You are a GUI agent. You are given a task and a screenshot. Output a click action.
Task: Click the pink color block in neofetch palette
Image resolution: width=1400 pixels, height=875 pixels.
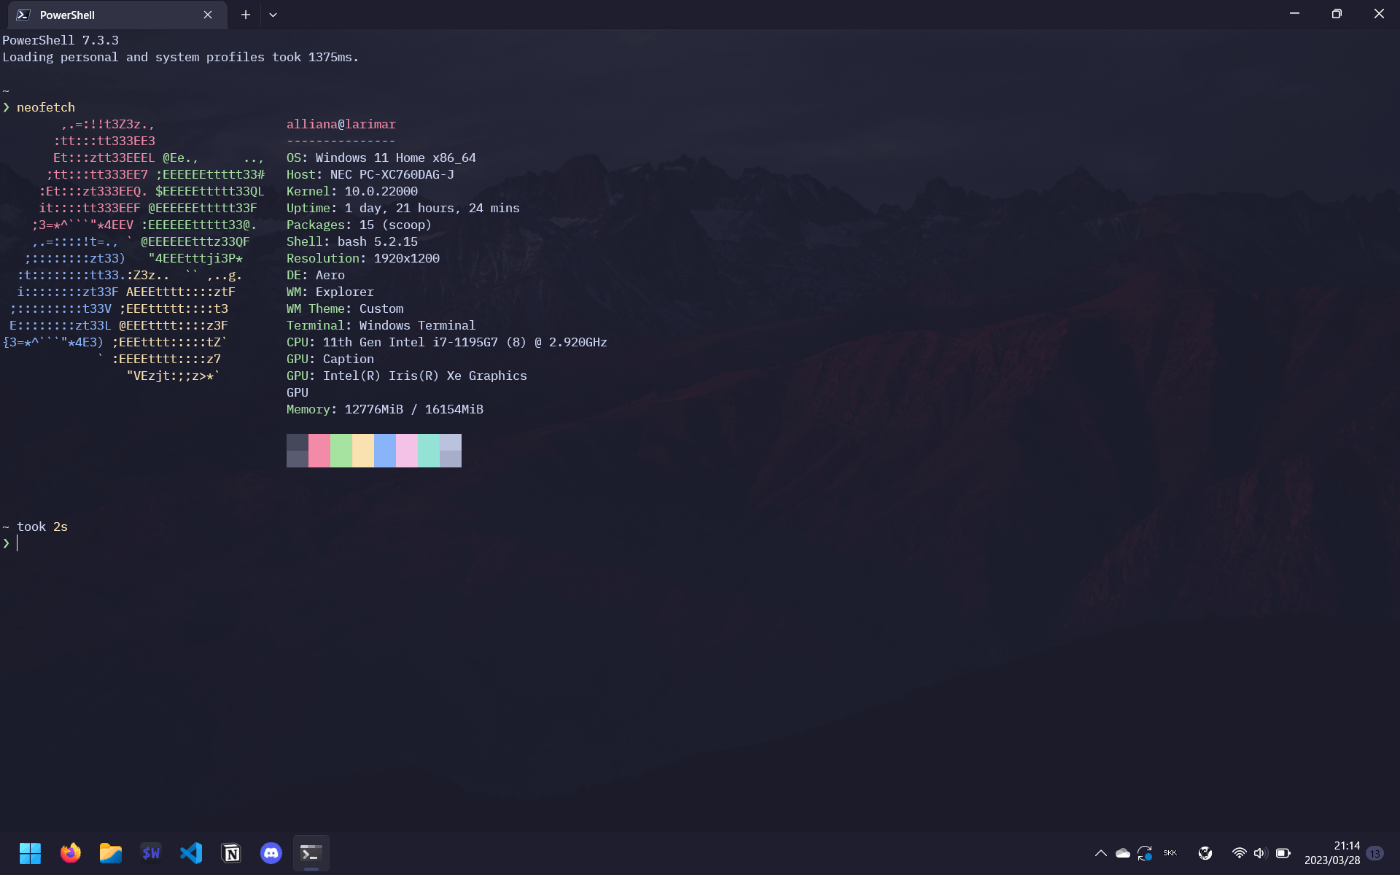(x=319, y=451)
